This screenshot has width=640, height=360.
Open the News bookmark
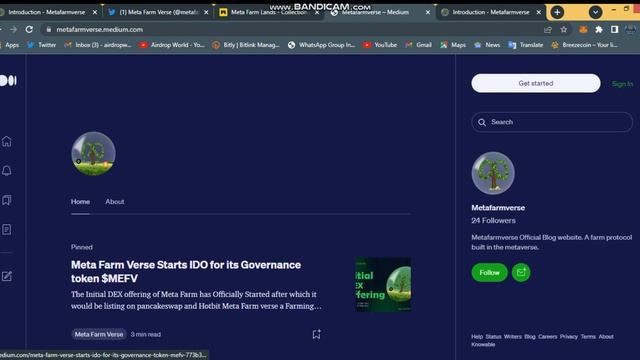click(x=487, y=45)
